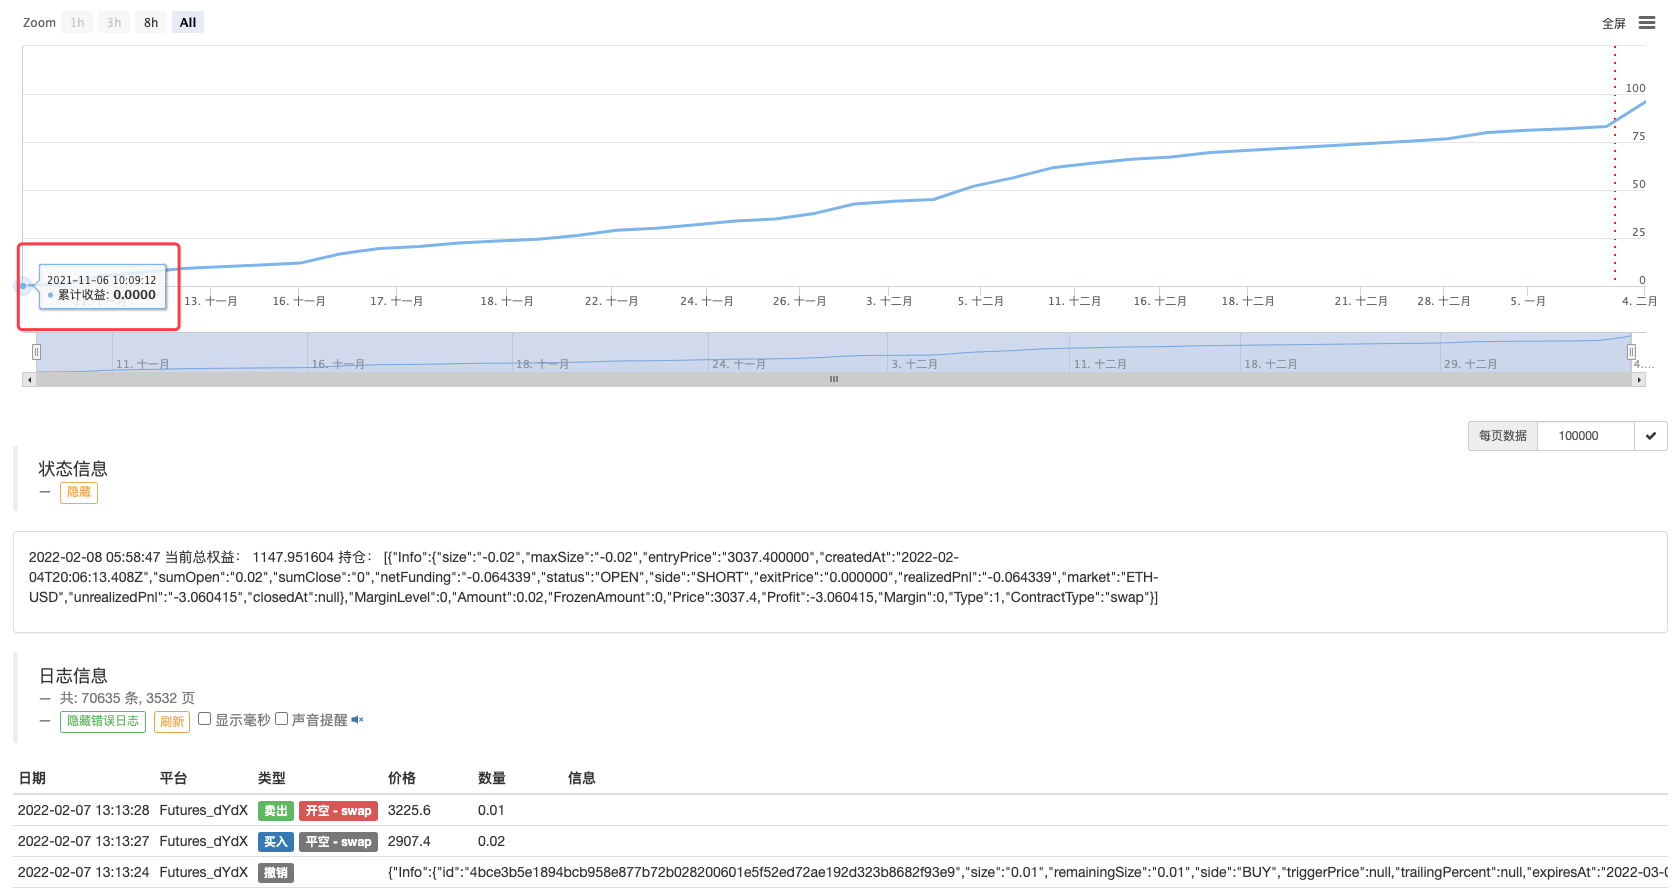Open the chart hamburger menu

coord(1646,23)
